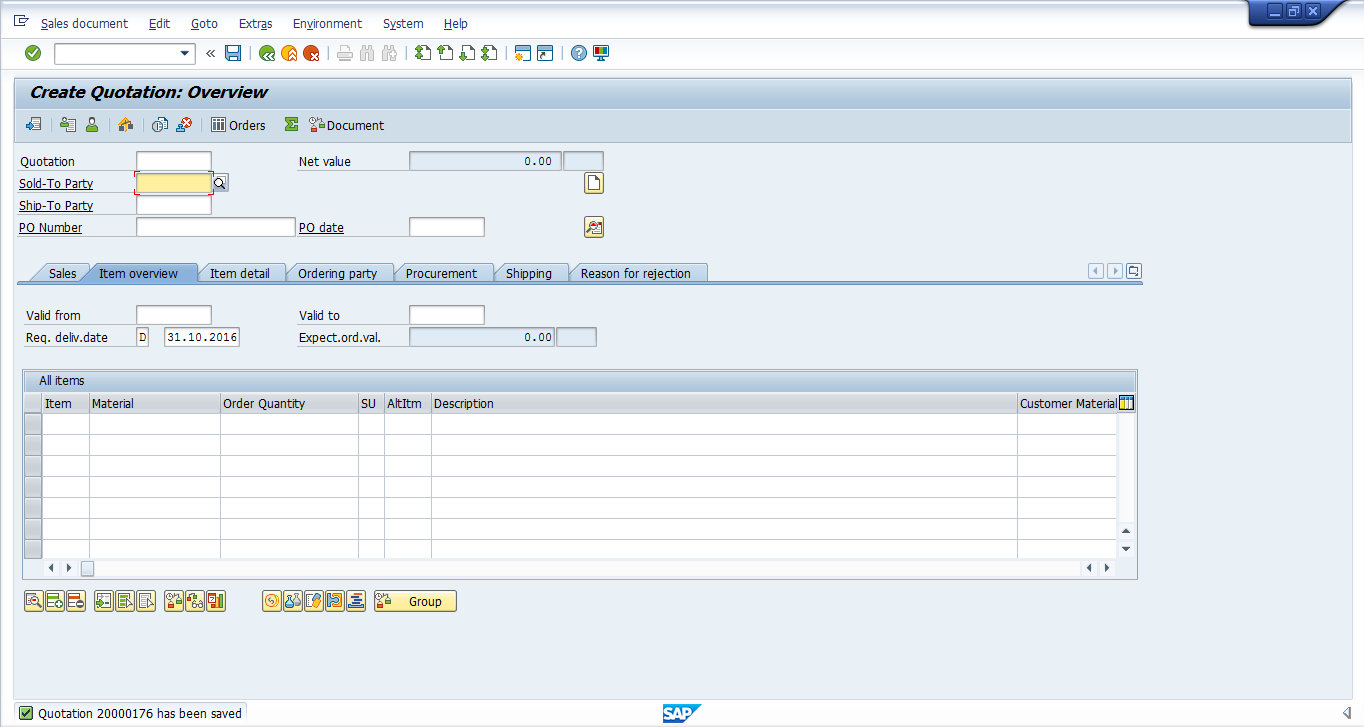Create a new session icon
Image resolution: width=1364 pixels, height=727 pixels.
point(522,53)
